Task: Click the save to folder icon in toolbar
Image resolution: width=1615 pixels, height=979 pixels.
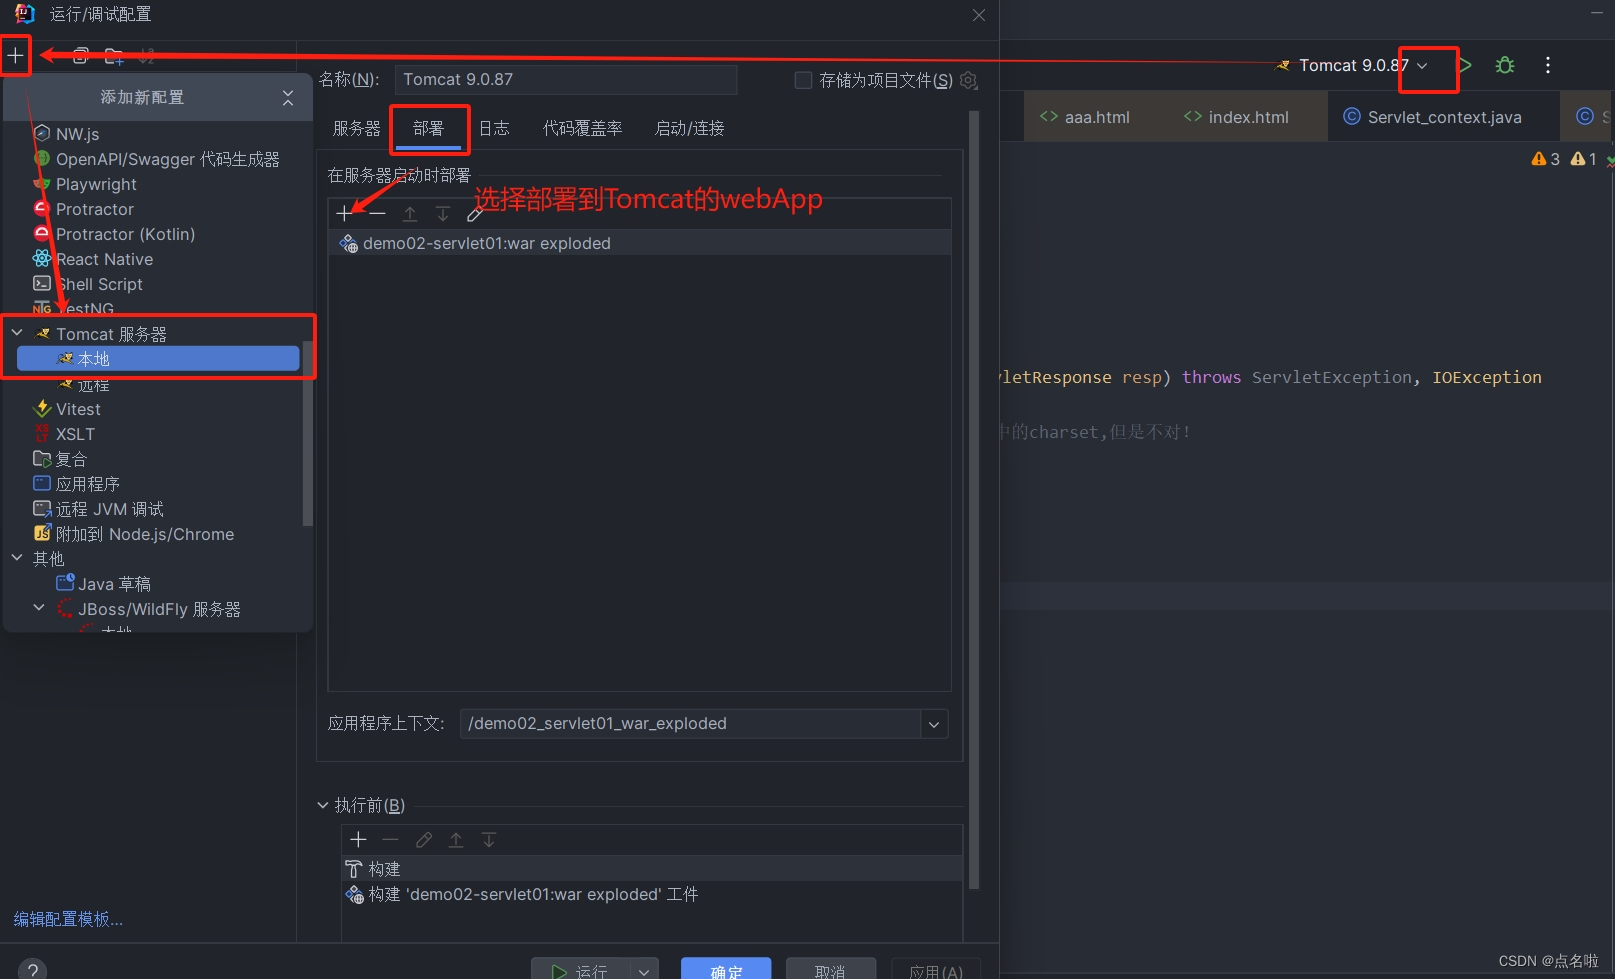Action: tap(114, 56)
